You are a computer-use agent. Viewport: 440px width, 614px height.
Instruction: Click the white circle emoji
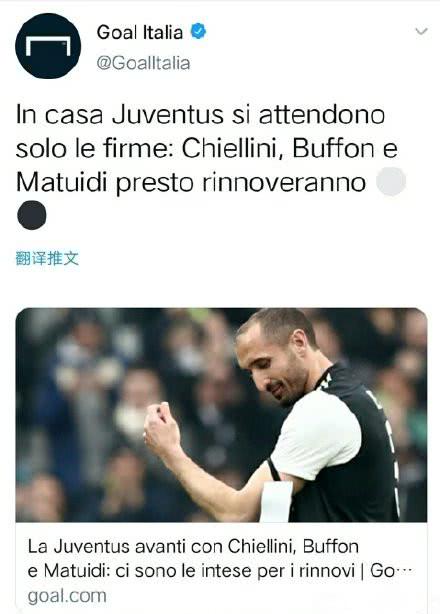coord(391,182)
